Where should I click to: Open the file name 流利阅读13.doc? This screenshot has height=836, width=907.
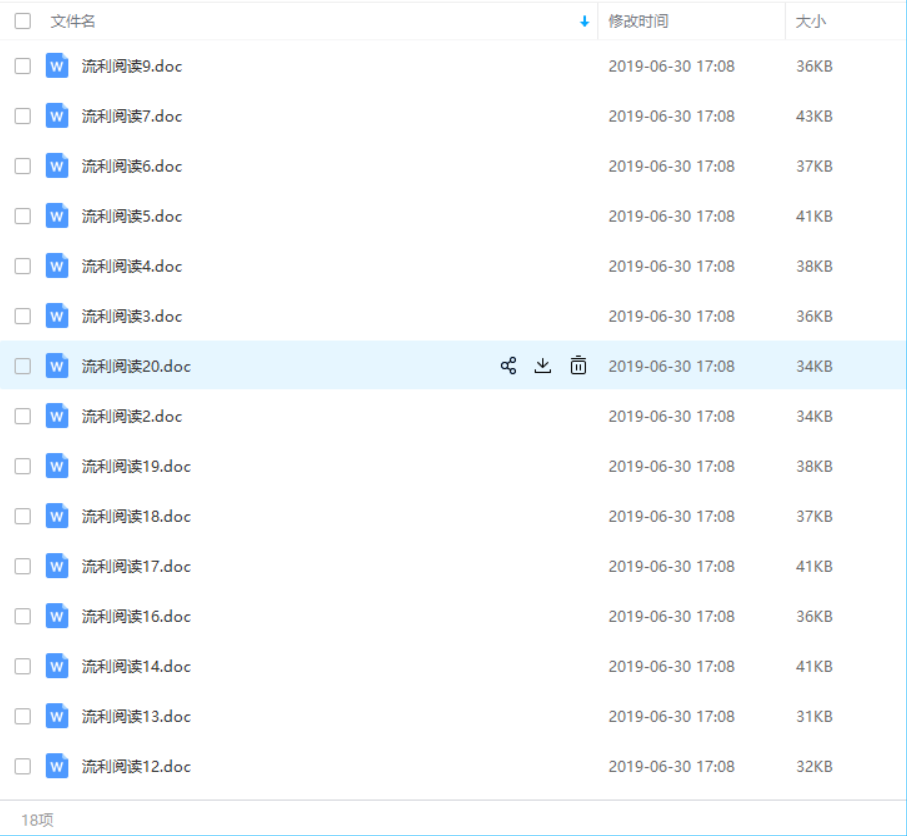coord(136,716)
